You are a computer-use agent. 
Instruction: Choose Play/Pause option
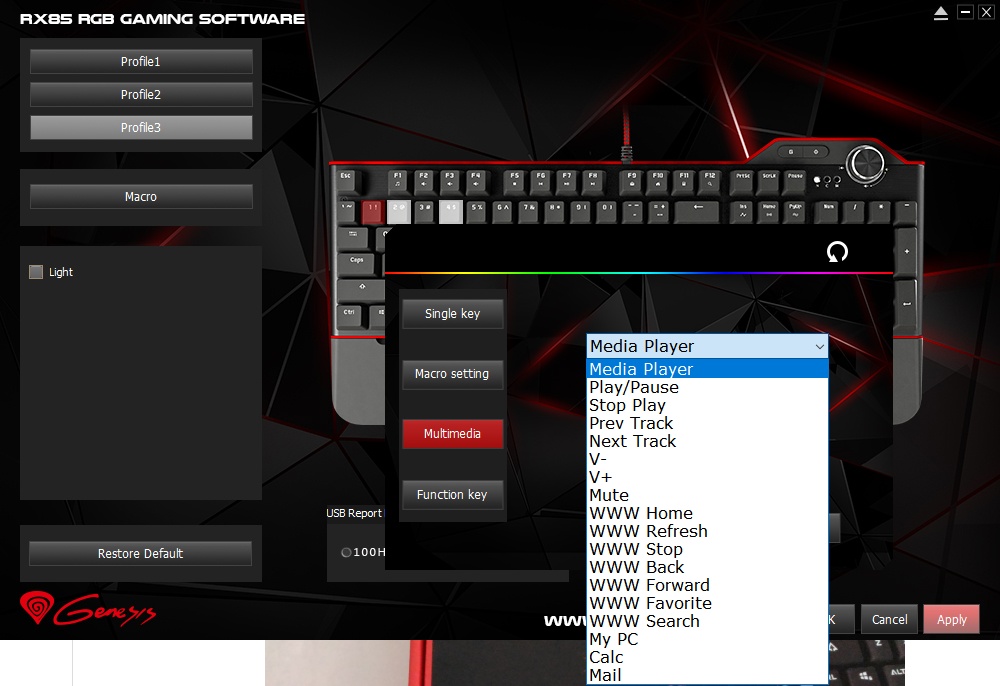point(707,387)
